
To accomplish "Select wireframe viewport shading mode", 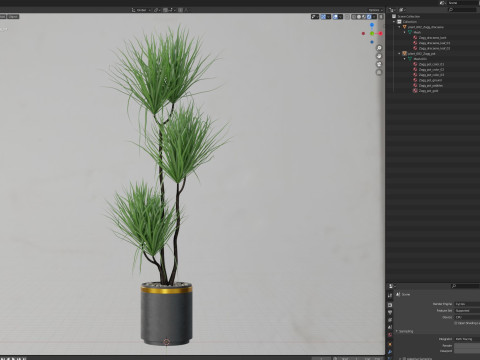I will (354, 17).
